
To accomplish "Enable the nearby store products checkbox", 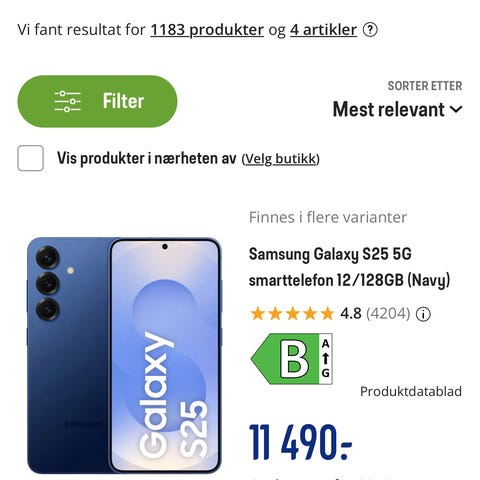I will click(x=30, y=158).
